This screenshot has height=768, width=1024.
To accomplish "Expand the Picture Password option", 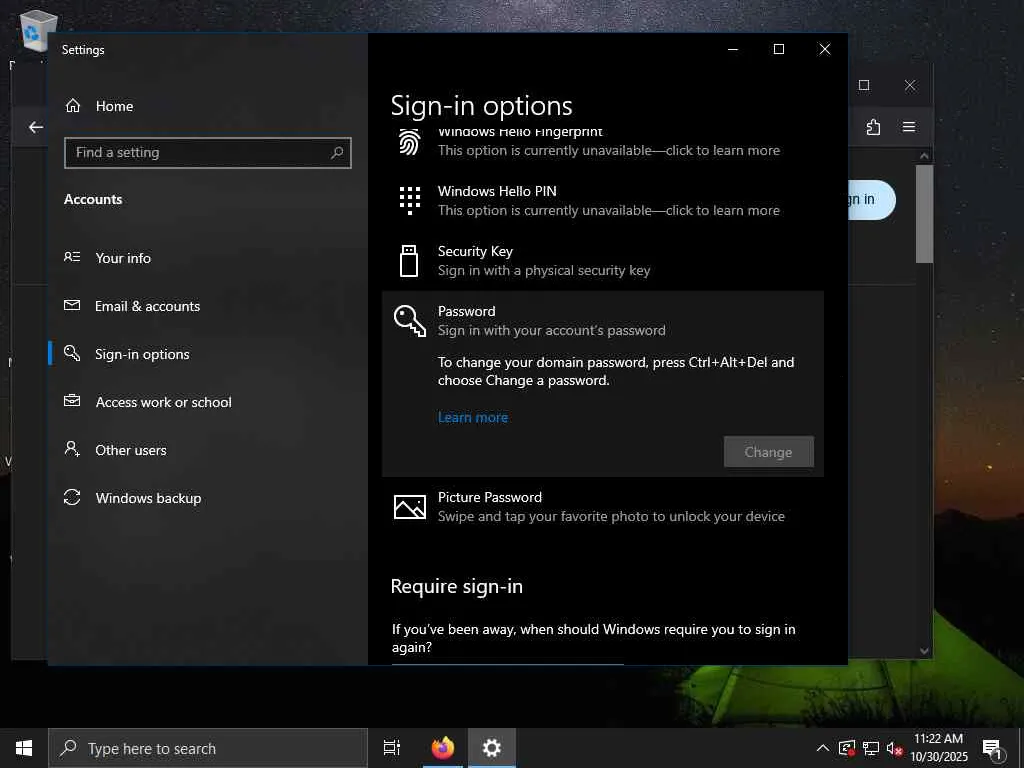I will point(602,507).
